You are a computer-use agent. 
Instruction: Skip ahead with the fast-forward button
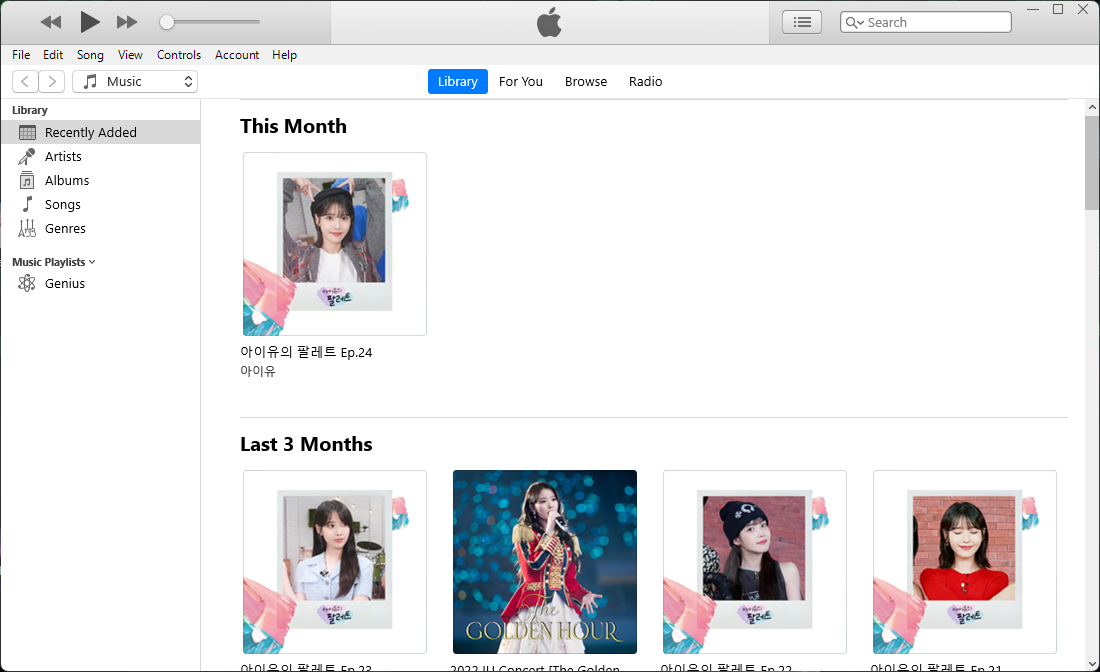click(x=127, y=22)
